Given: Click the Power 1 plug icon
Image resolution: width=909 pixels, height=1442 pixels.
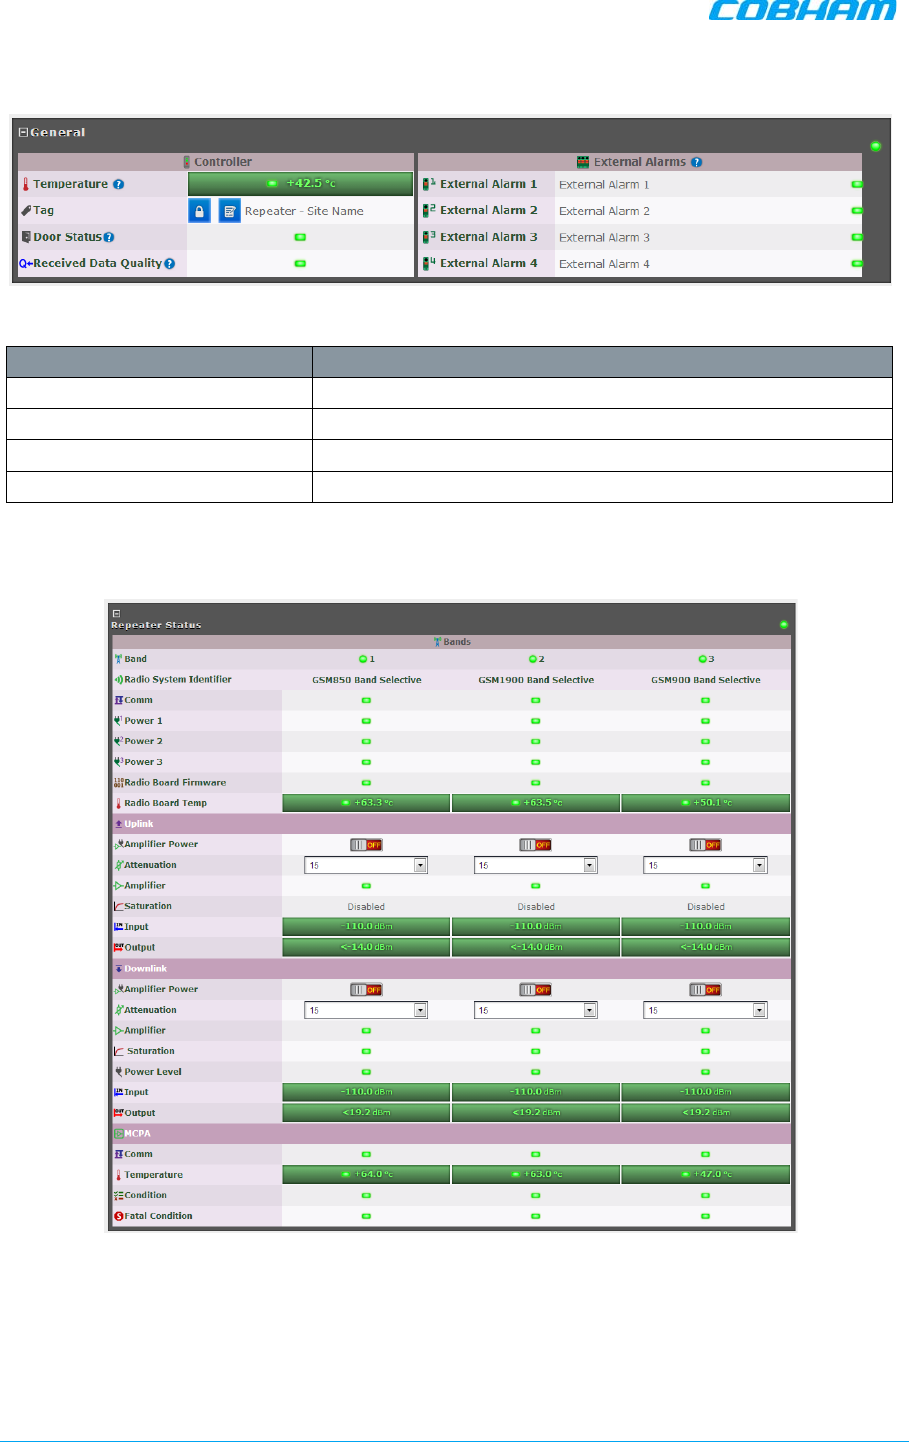Looking at the screenshot, I should point(118,721).
